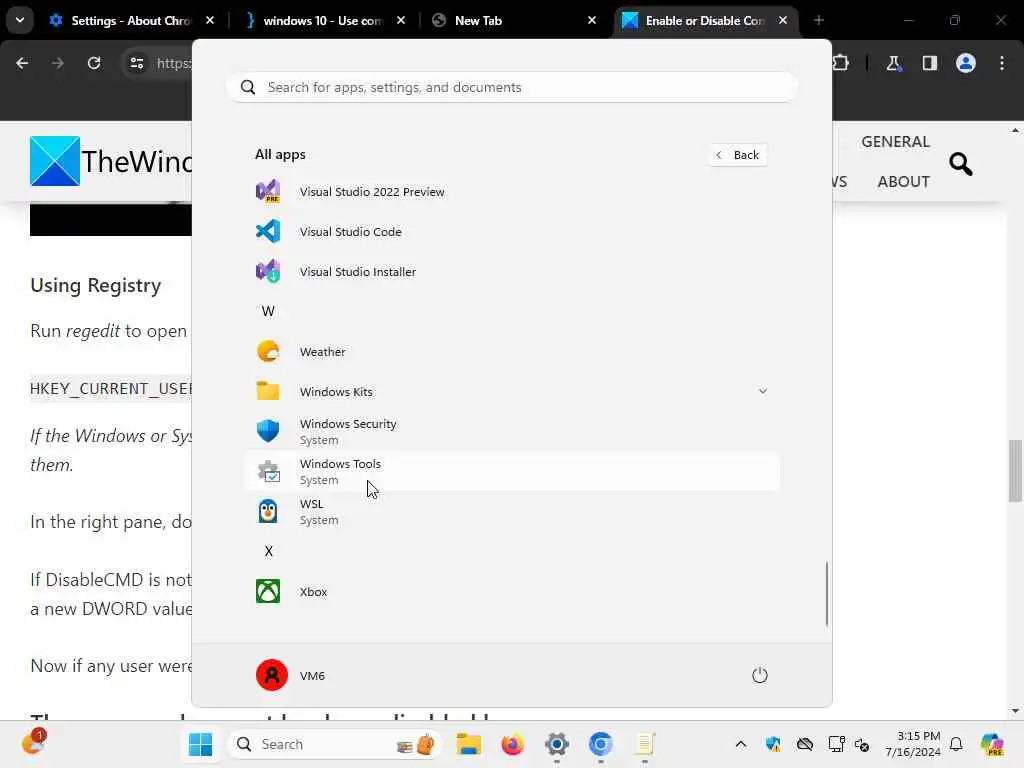The image size is (1024, 768).
Task: Open the Notepad taskbar icon
Action: 645,744
